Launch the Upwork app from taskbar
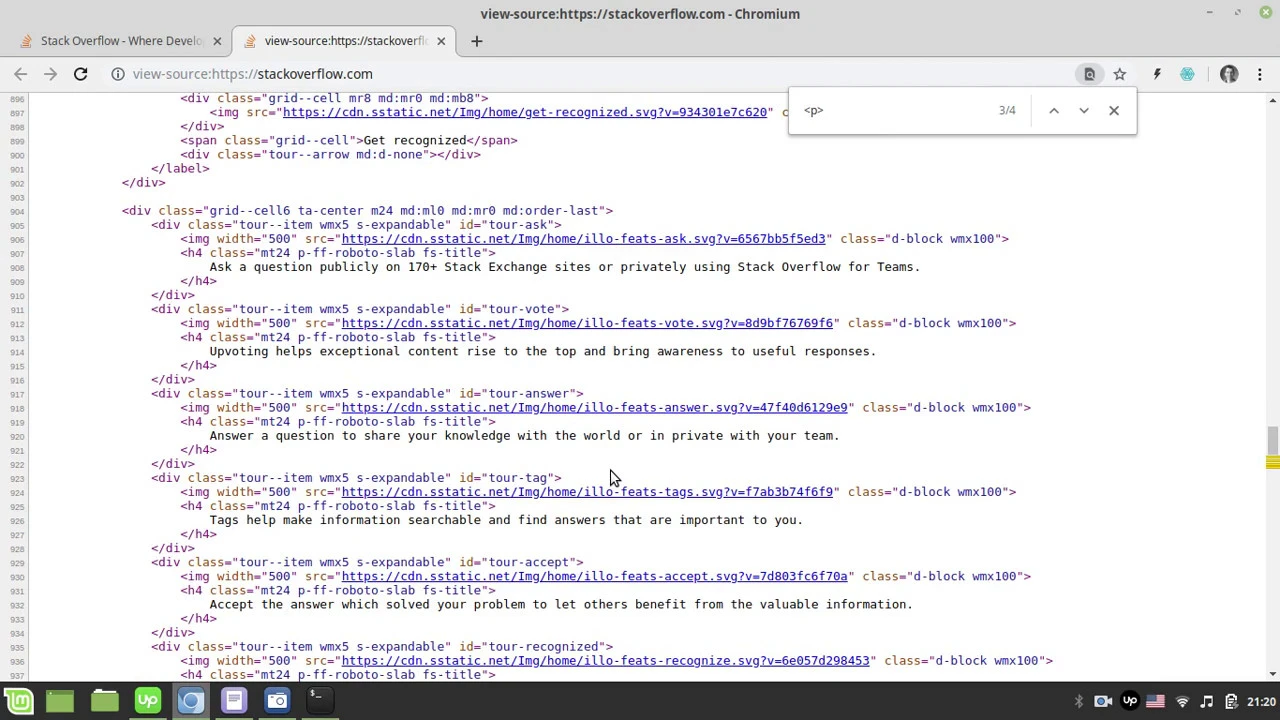The image size is (1280, 720). tap(147, 701)
